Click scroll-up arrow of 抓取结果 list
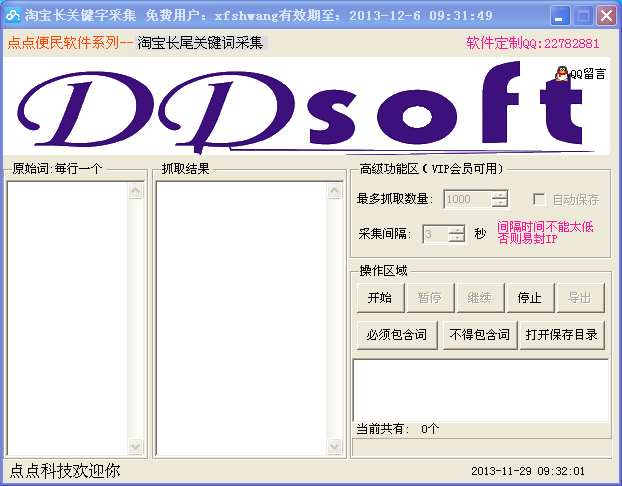Viewport: 622px width, 486px height. 335,190
